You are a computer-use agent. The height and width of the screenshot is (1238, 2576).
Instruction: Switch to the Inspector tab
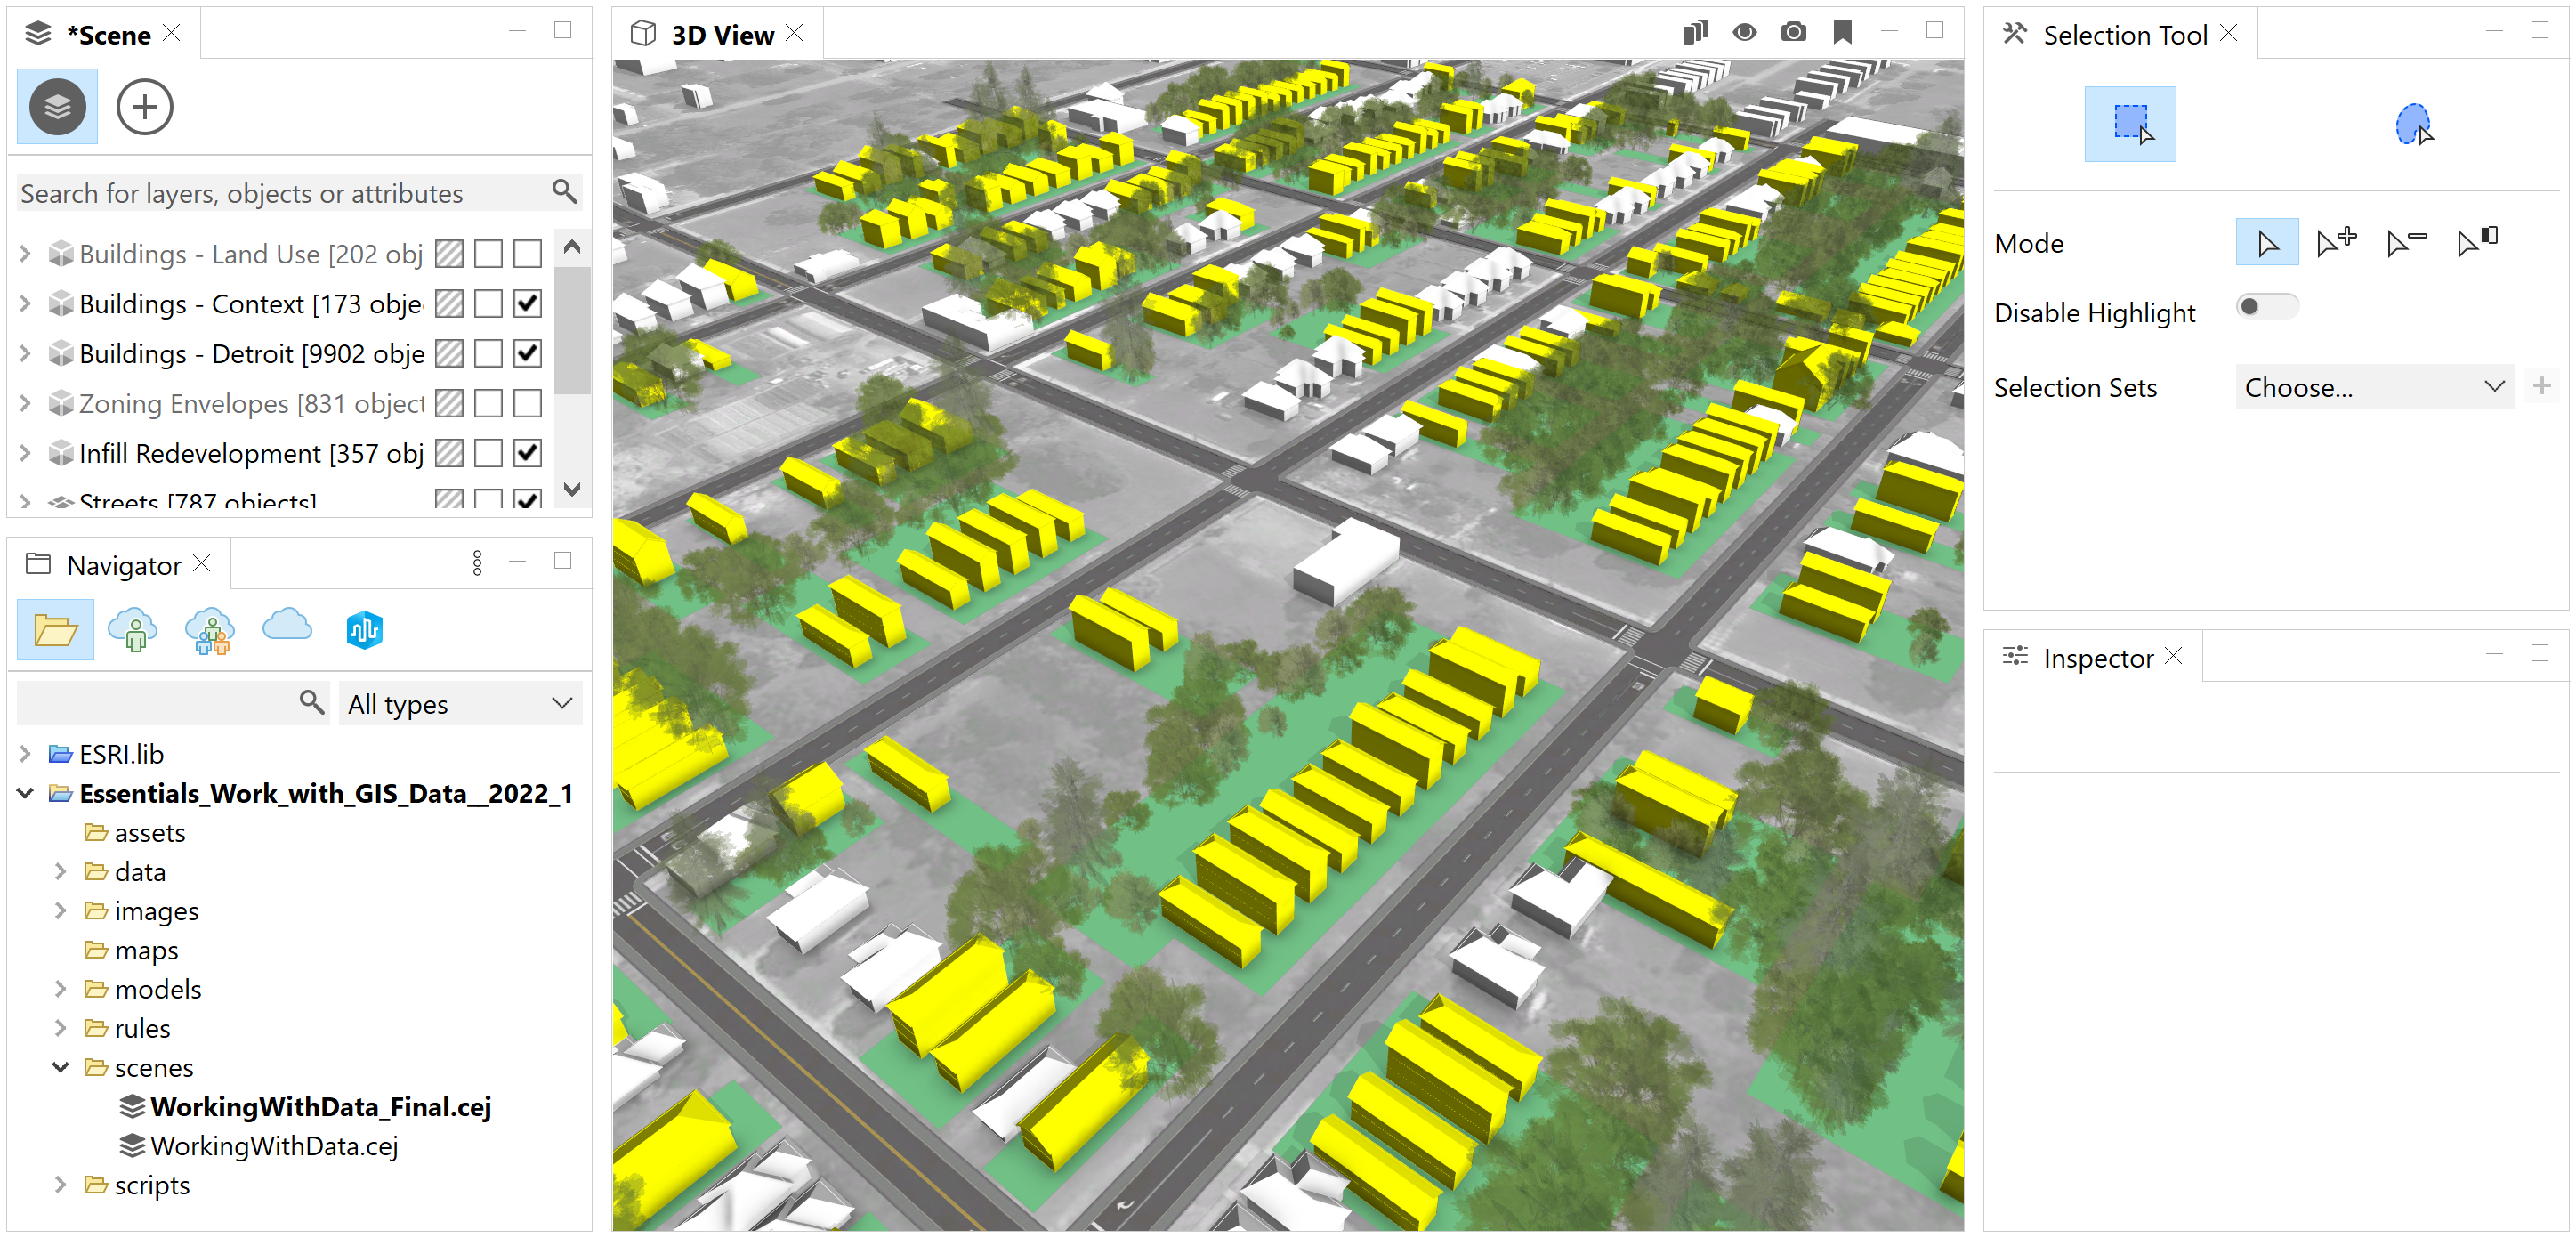click(2096, 658)
